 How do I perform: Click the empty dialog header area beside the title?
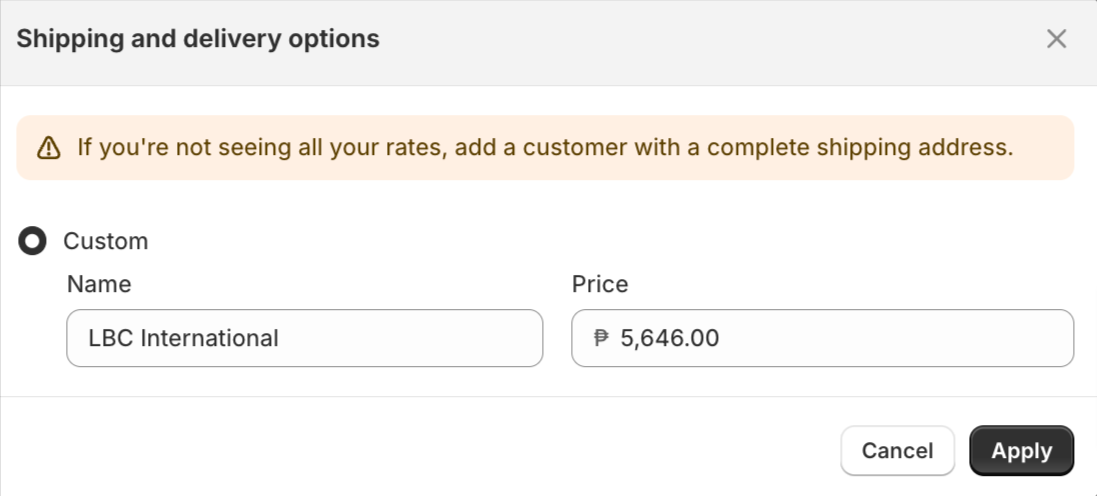[700, 39]
